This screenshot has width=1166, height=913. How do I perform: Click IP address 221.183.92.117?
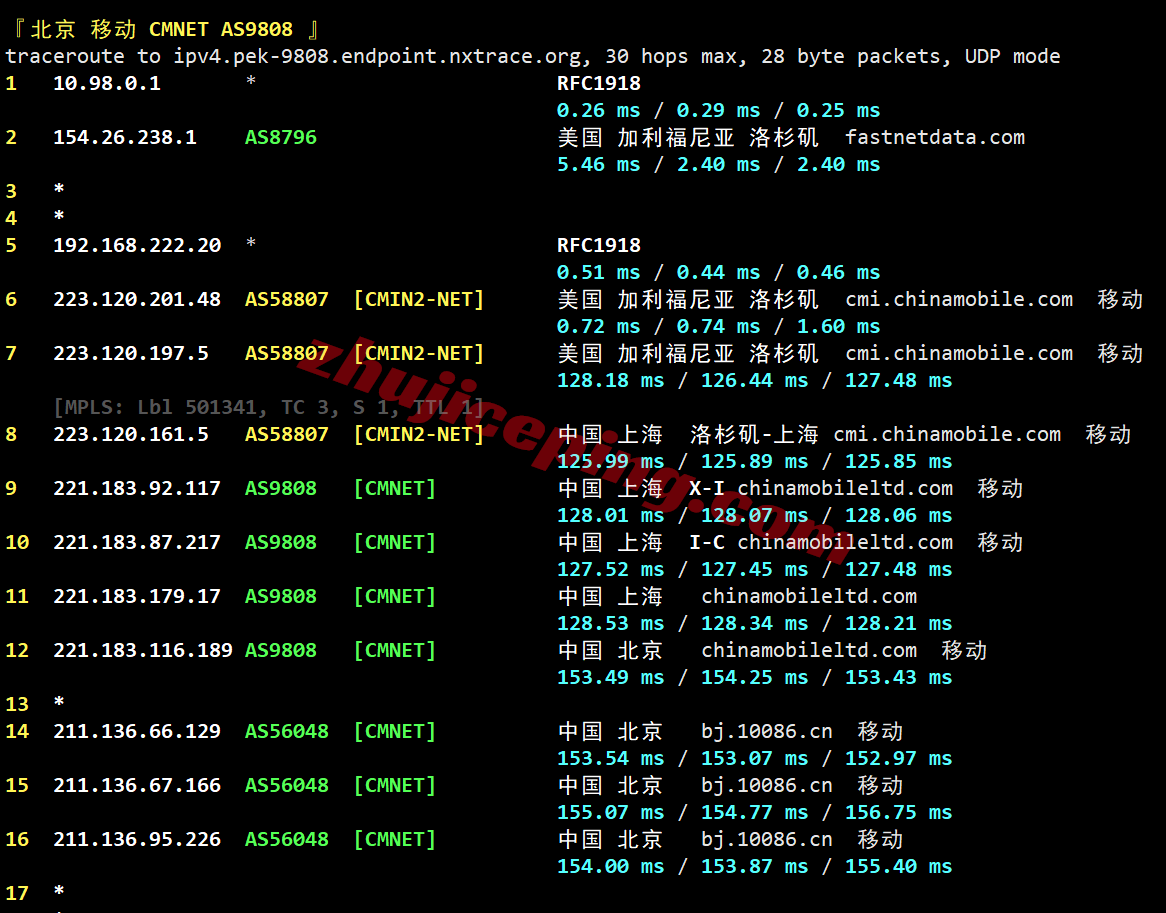click(x=138, y=488)
